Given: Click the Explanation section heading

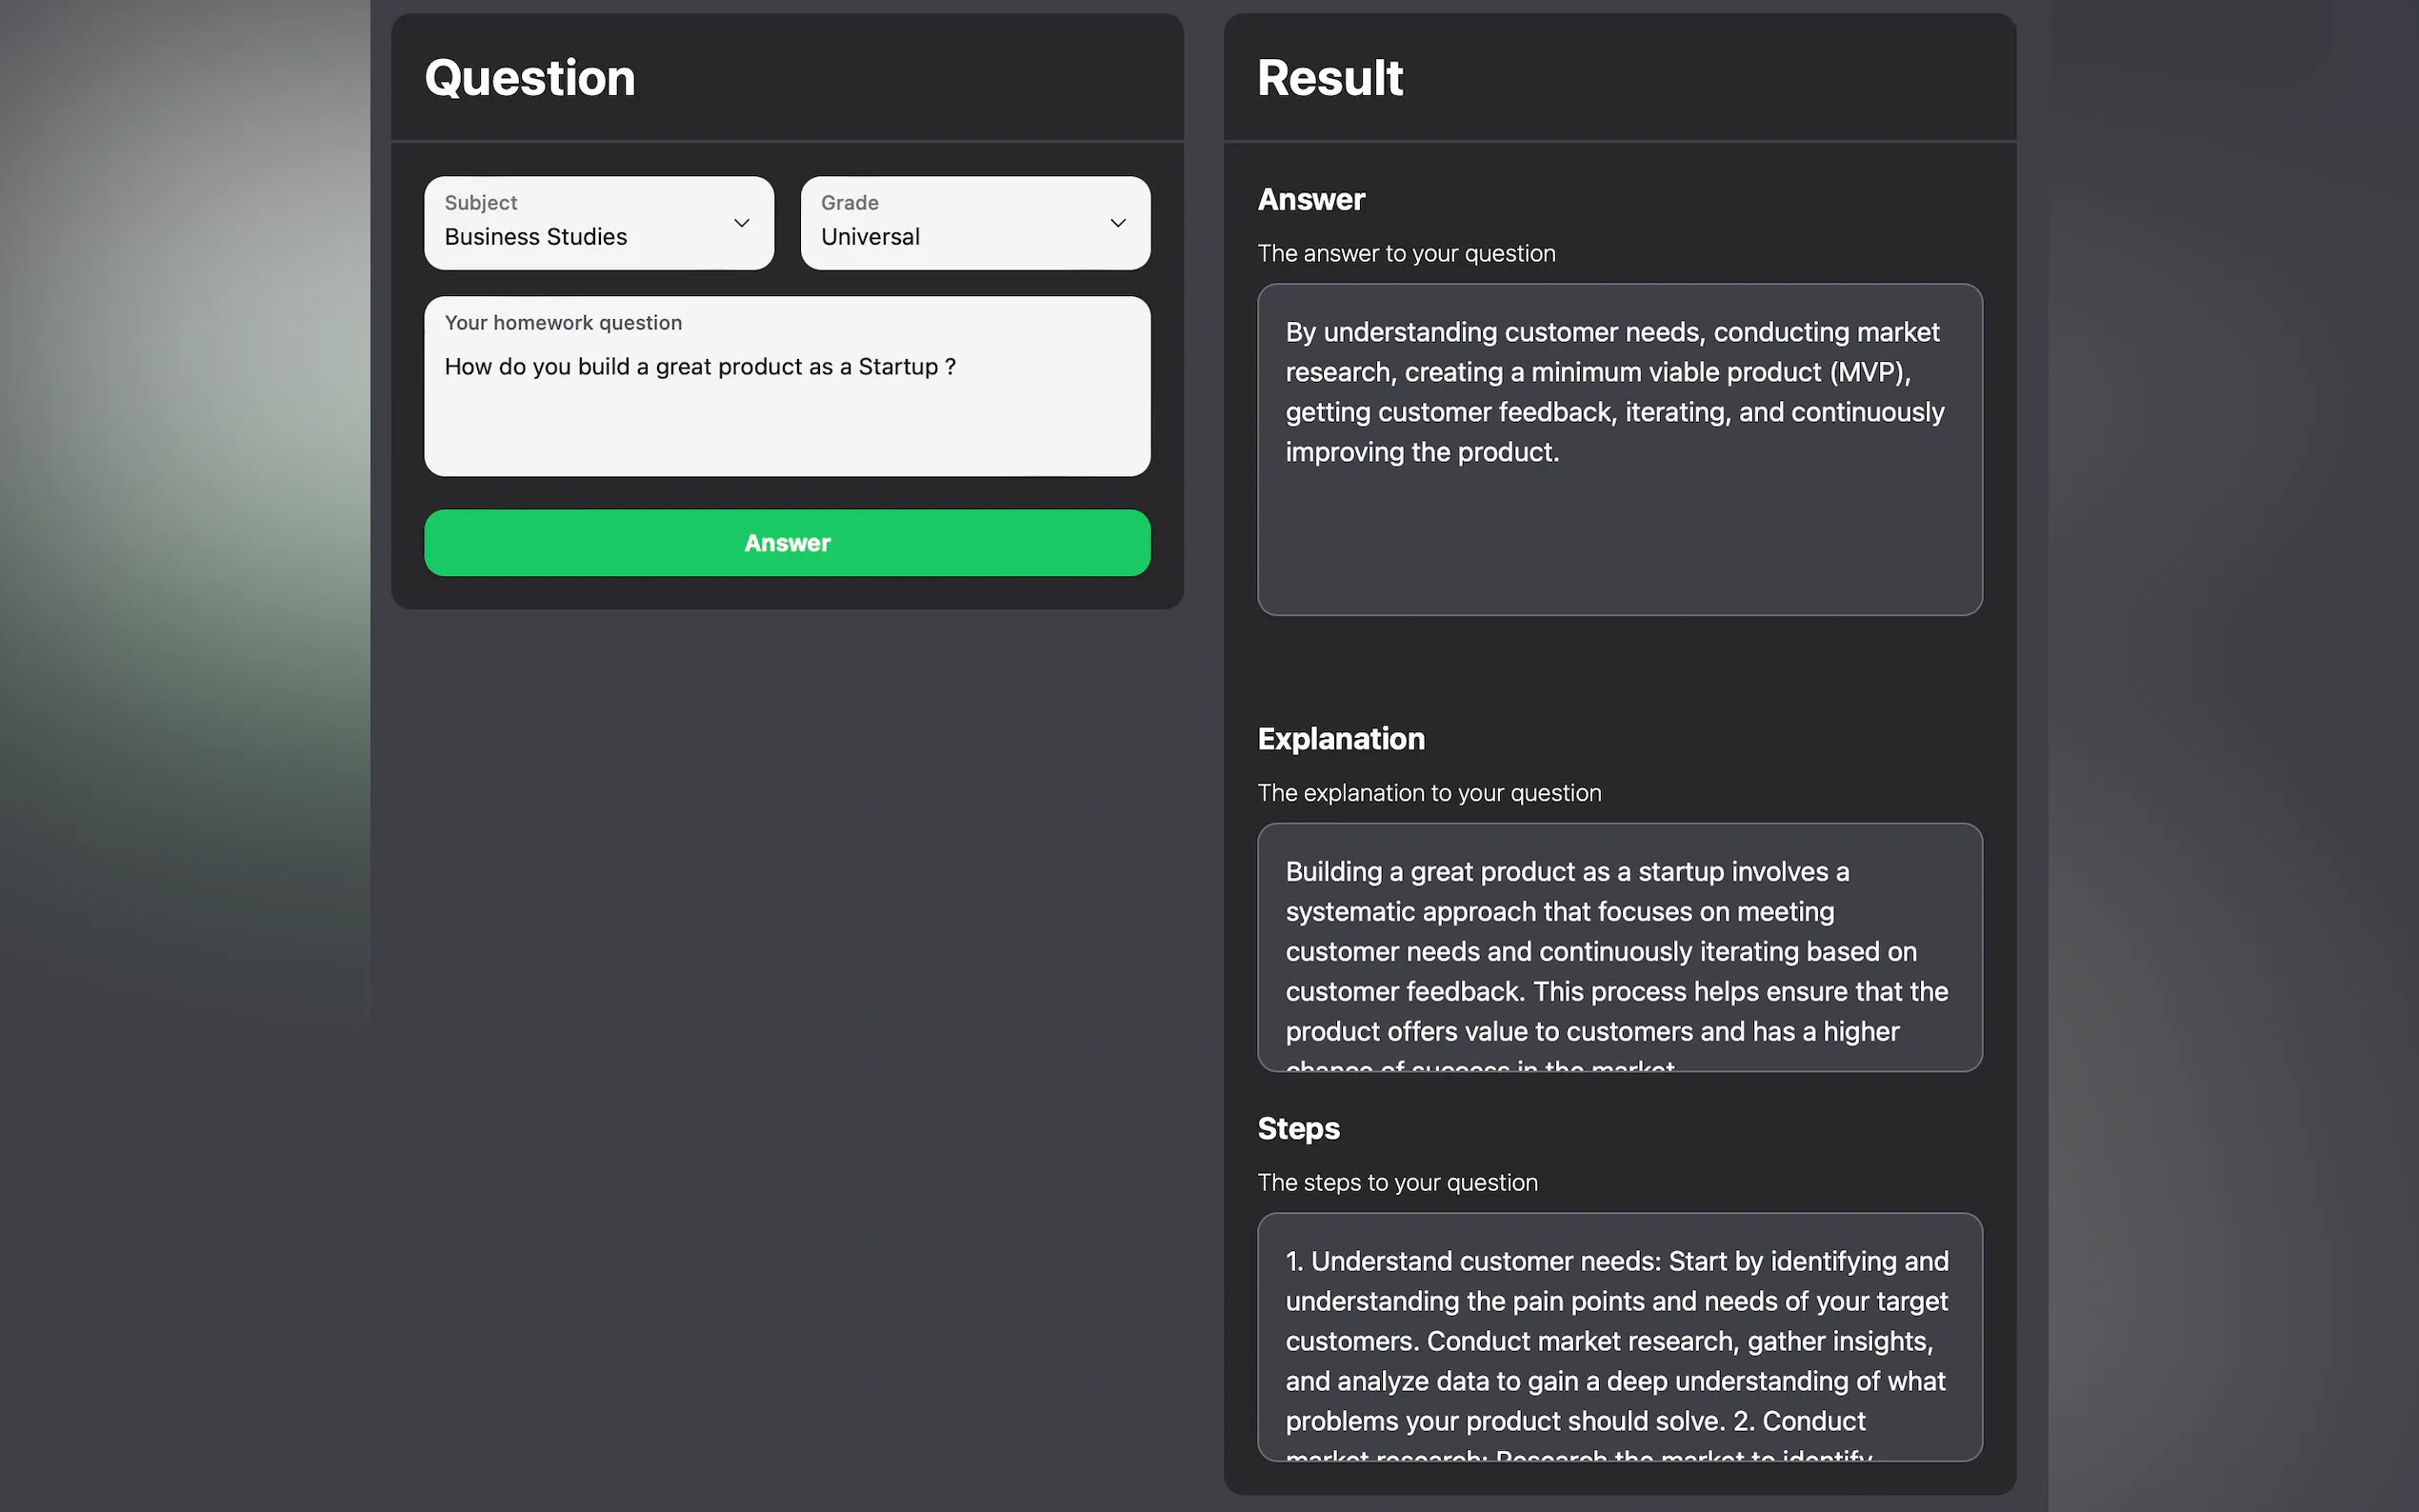Looking at the screenshot, I should 1340,739.
